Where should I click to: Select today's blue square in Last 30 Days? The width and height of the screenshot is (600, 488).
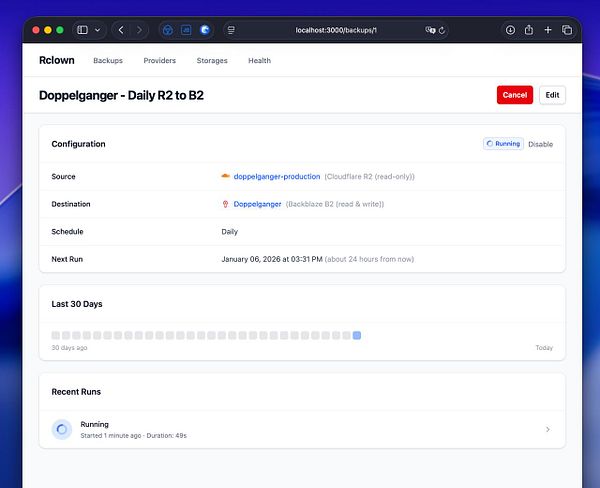click(x=357, y=335)
